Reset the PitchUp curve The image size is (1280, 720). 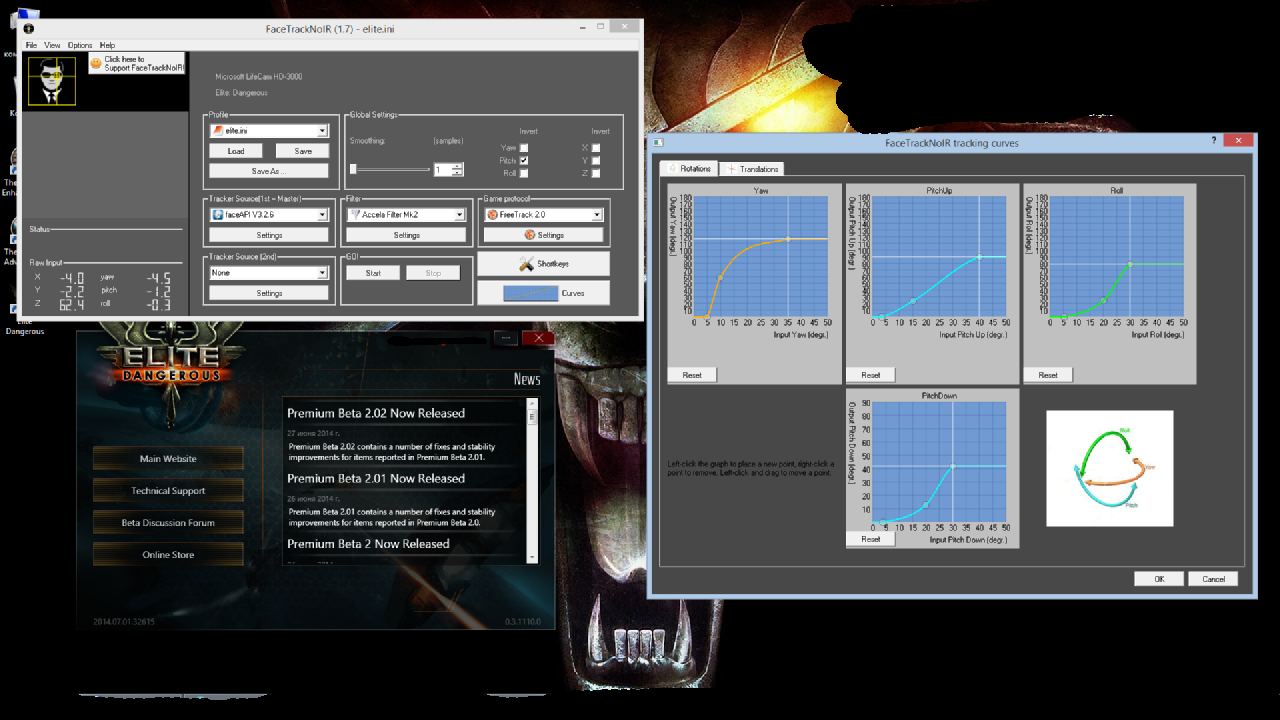(870, 375)
